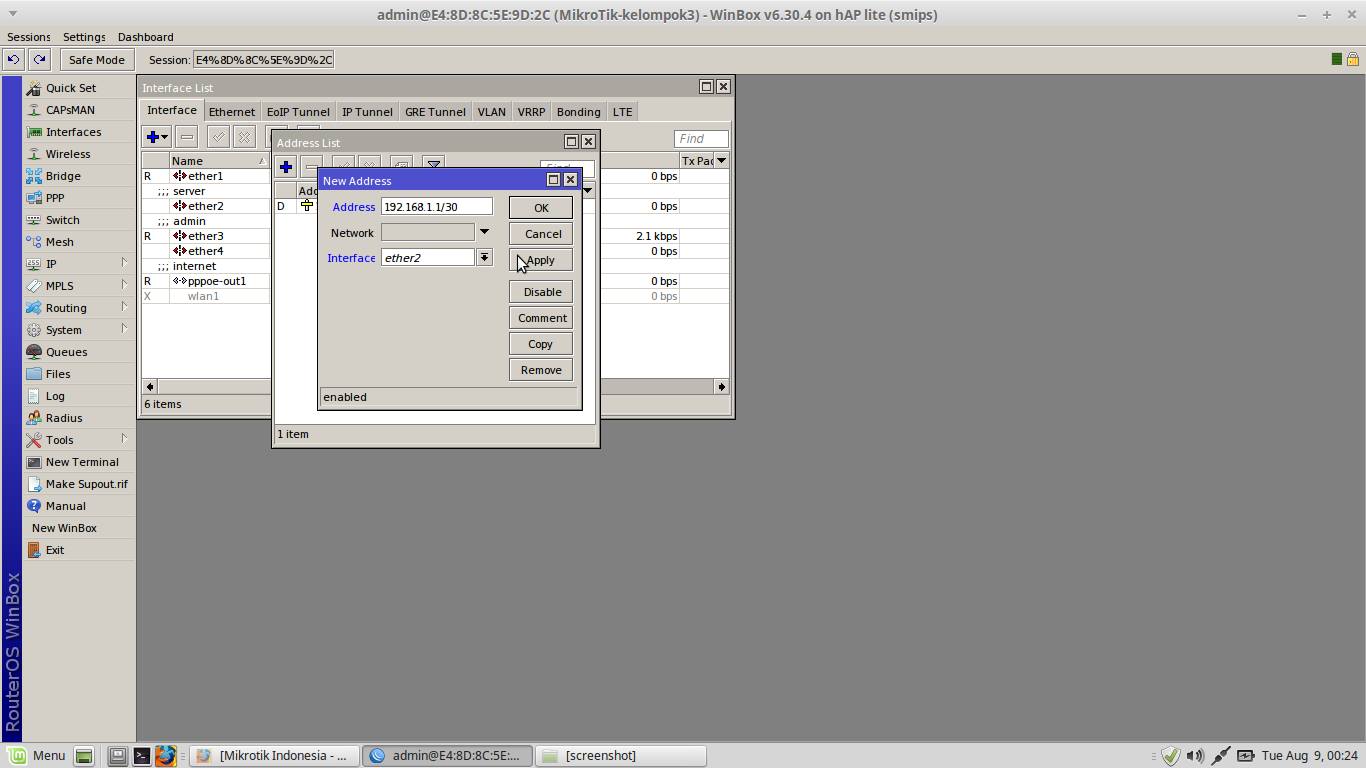Click the Session field

263,59
